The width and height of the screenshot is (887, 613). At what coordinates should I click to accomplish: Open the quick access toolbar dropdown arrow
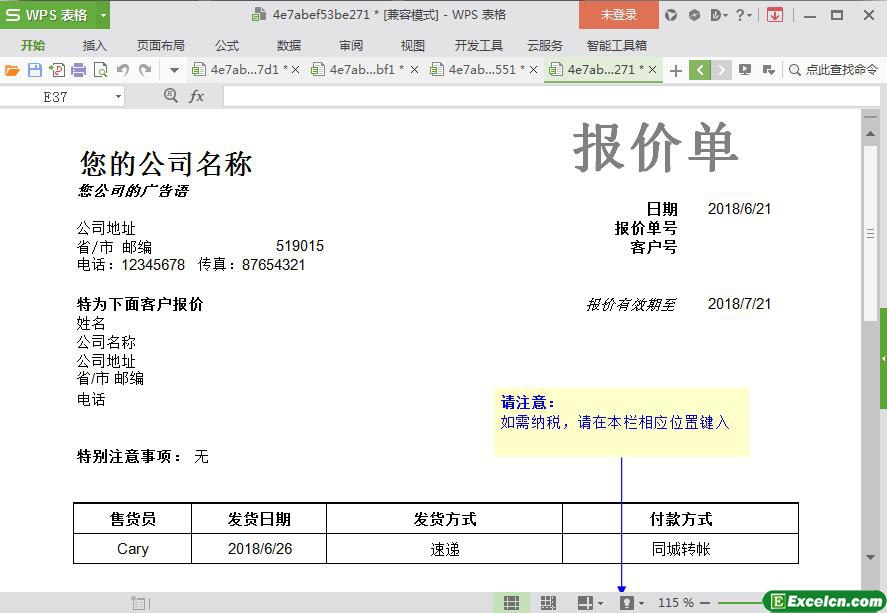tap(174, 70)
